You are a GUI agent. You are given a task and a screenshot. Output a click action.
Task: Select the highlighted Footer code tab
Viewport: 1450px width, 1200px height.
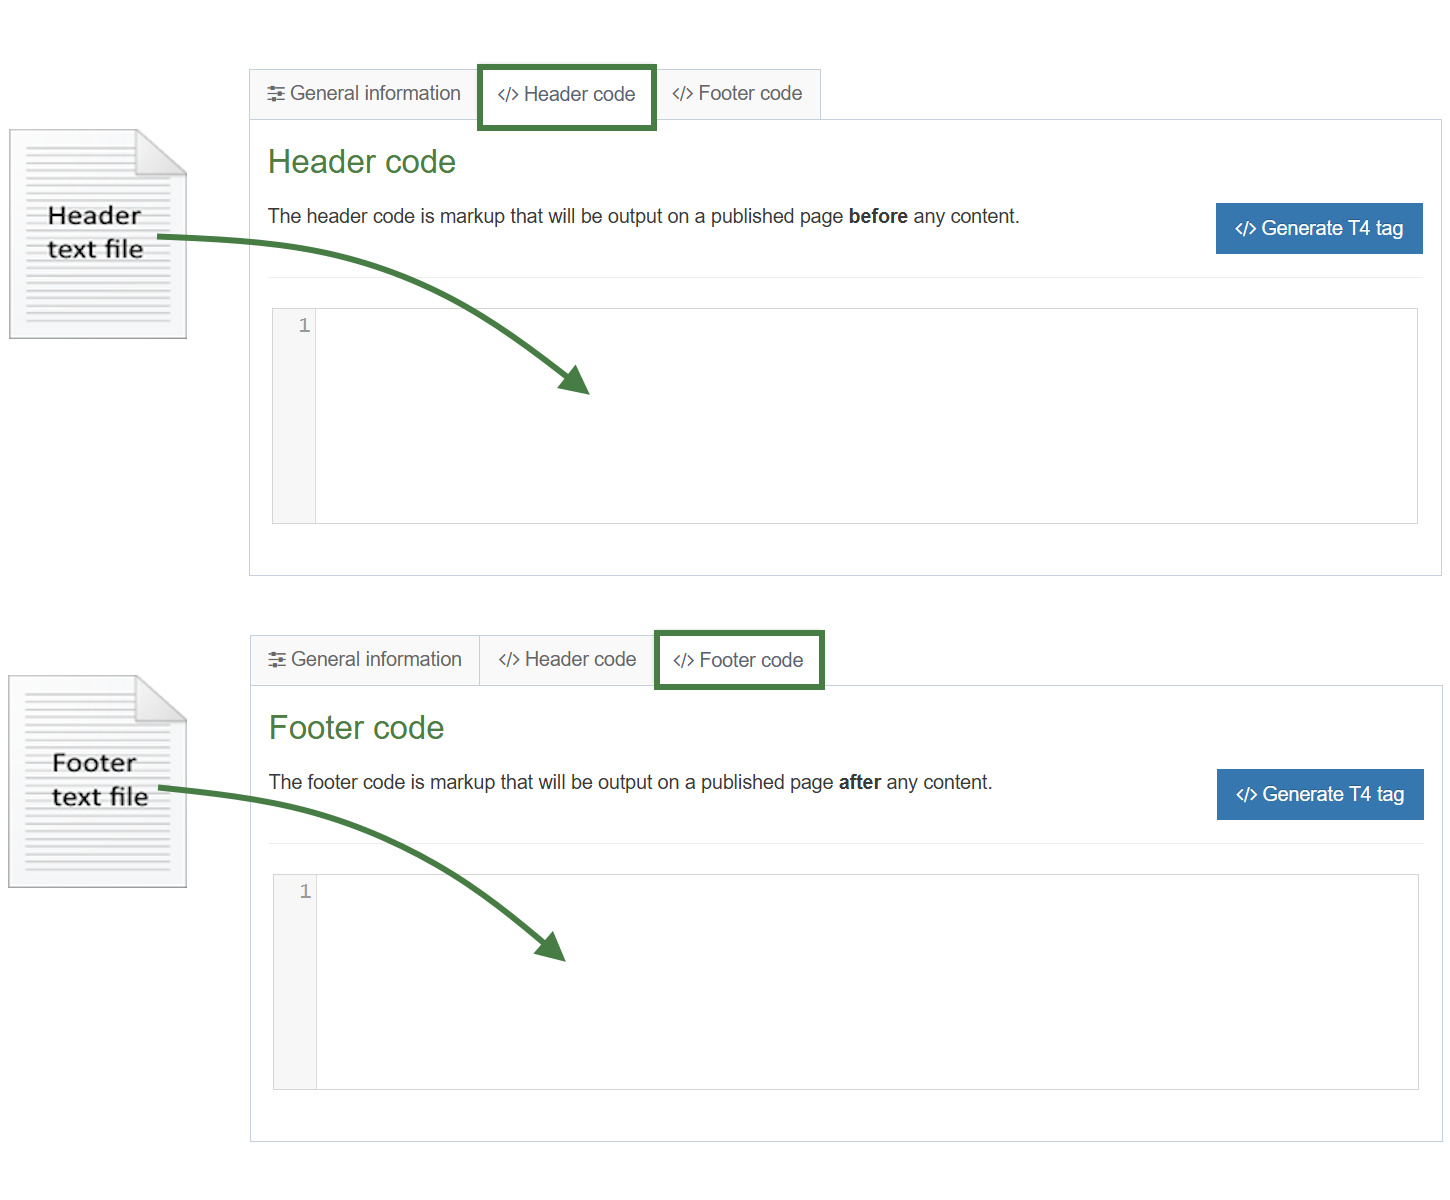pos(740,660)
